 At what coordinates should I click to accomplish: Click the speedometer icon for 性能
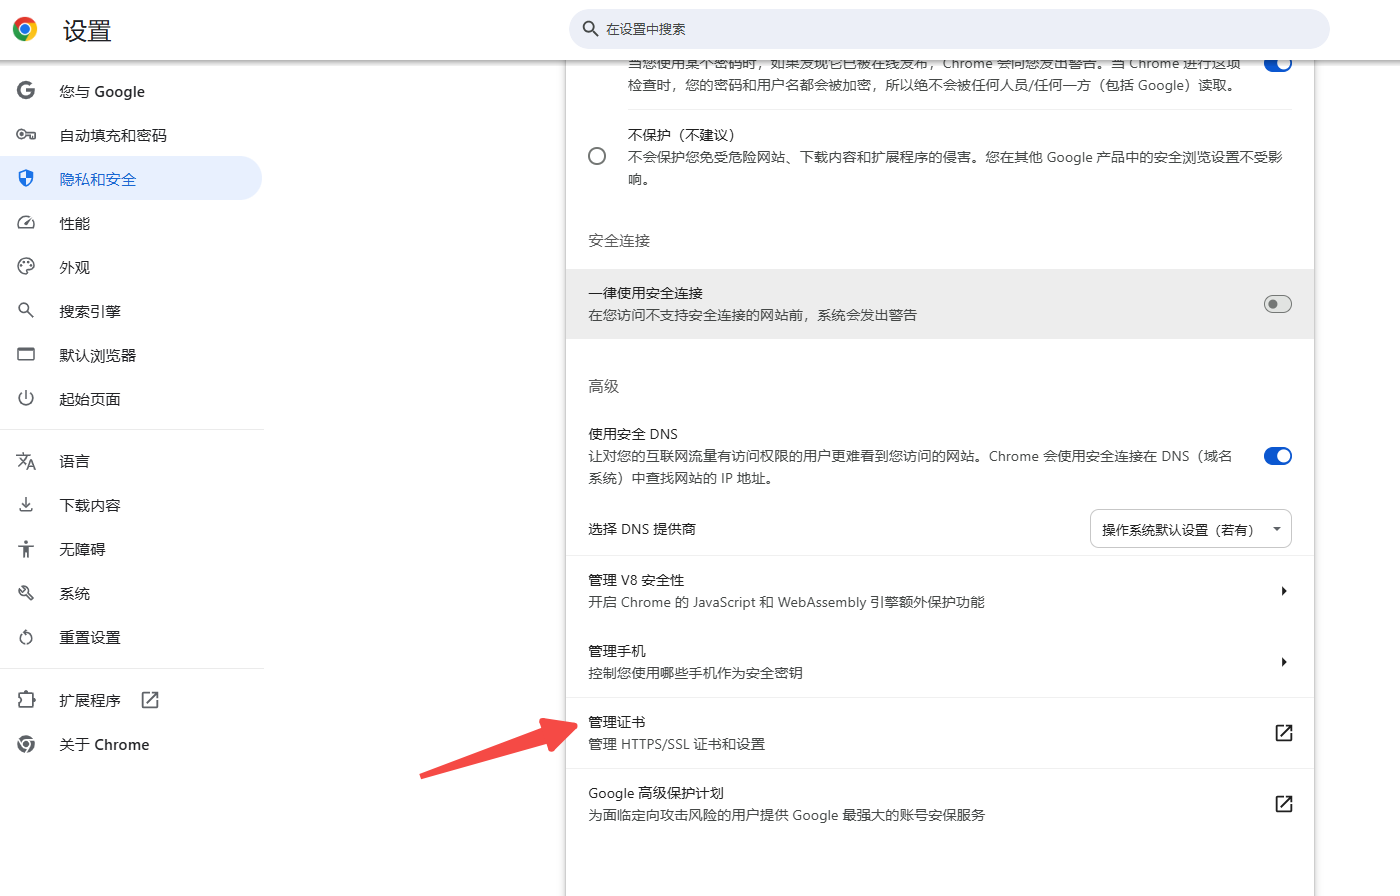(26, 223)
